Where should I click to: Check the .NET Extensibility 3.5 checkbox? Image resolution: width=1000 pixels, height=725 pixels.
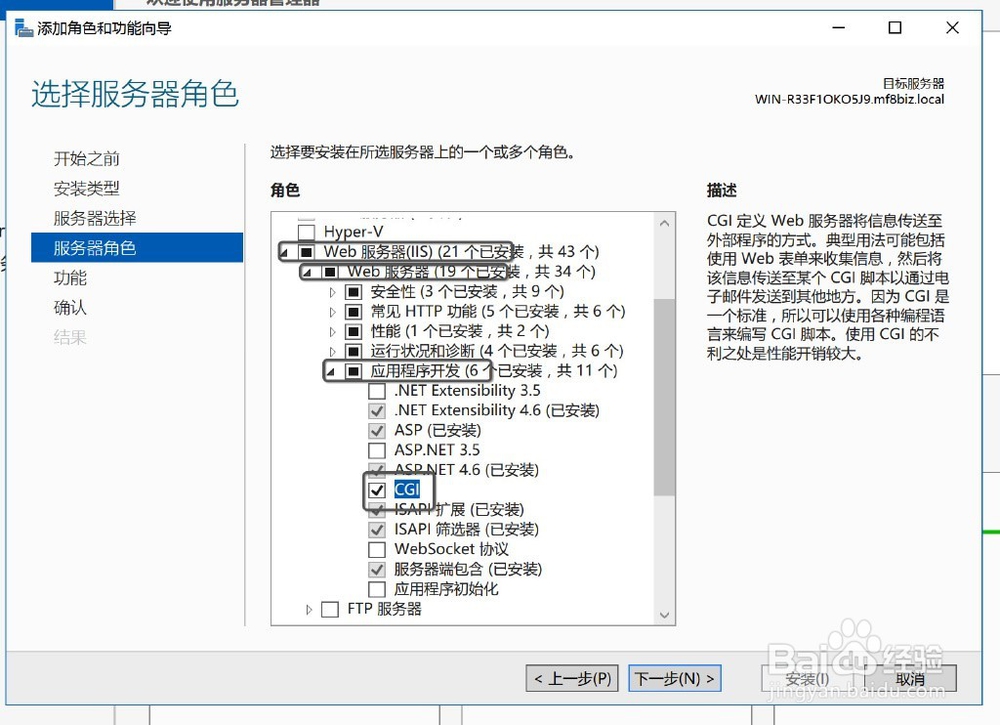tap(376, 391)
